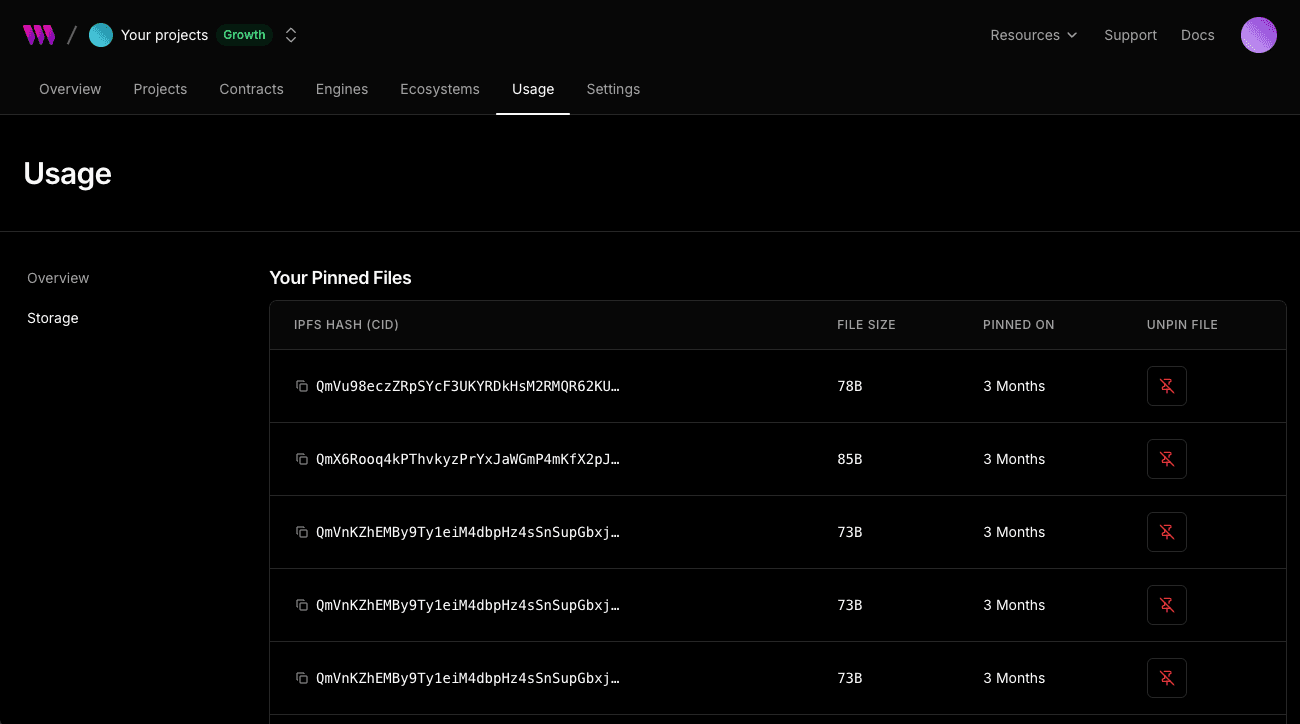Click the Support link
1300x724 pixels.
pyautogui.click(x=1130, y=35)
